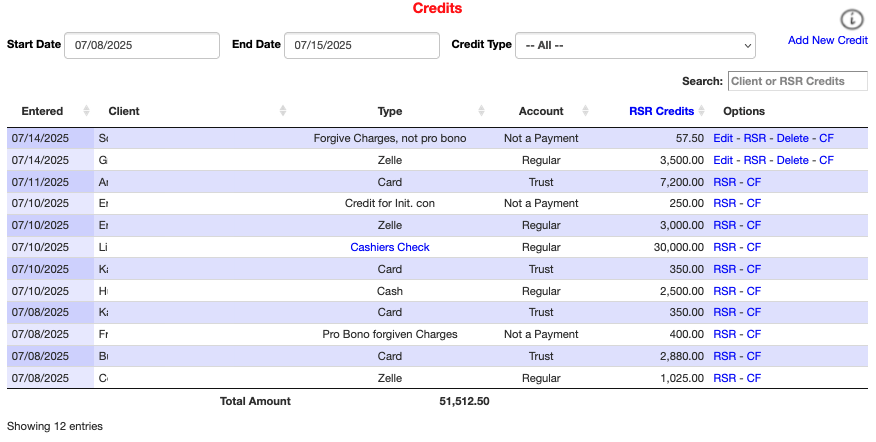Open RSR for the 3,000.00 Zelle credit
Screen dimensions: 876x442
click(x=725, y=225)
